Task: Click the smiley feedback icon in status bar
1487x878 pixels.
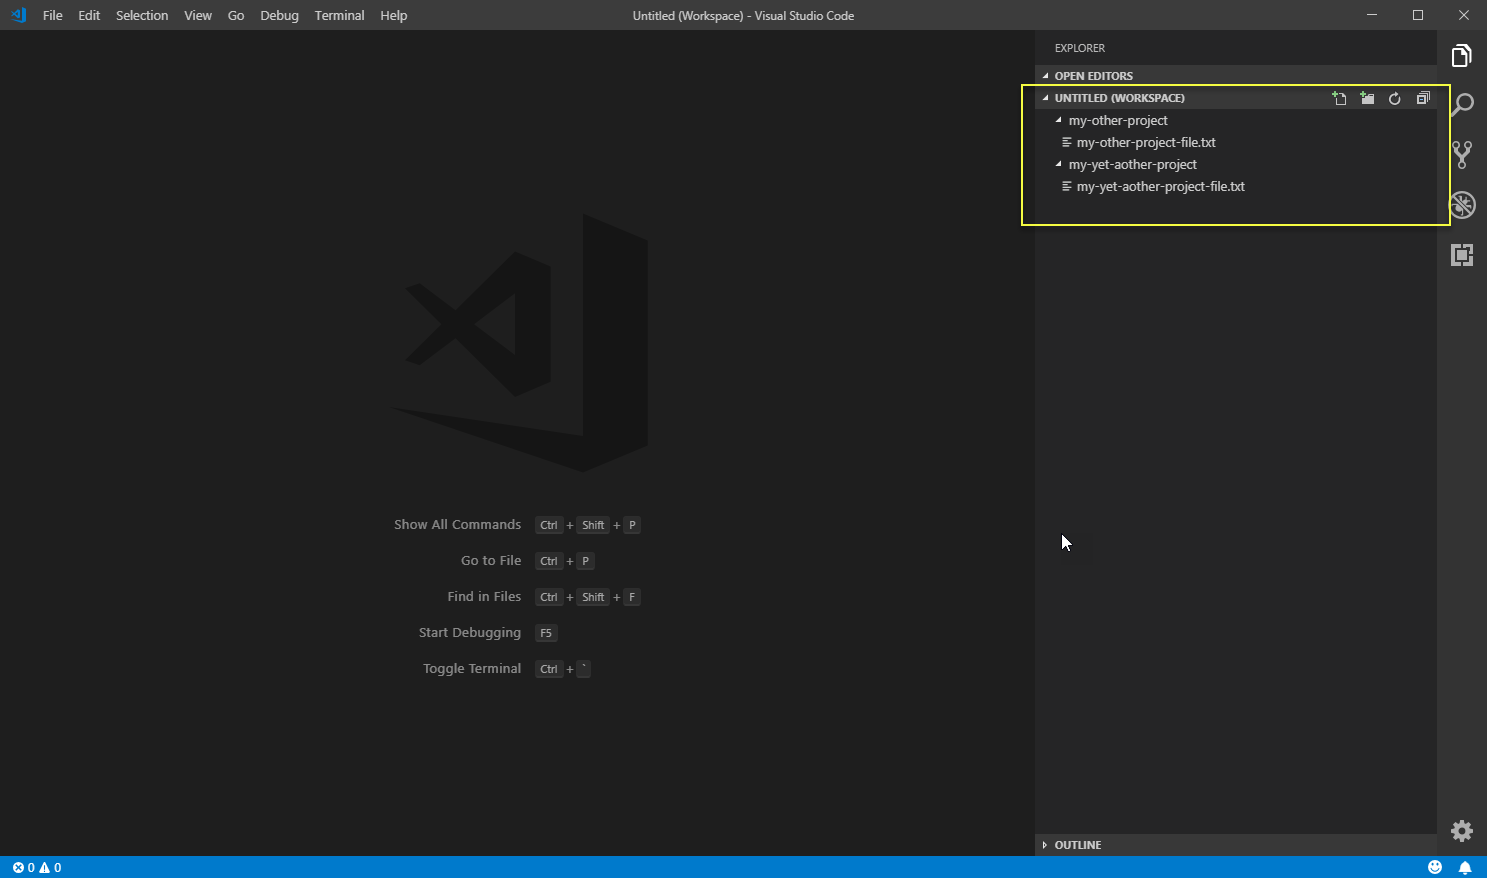Action: (1436, 867)
